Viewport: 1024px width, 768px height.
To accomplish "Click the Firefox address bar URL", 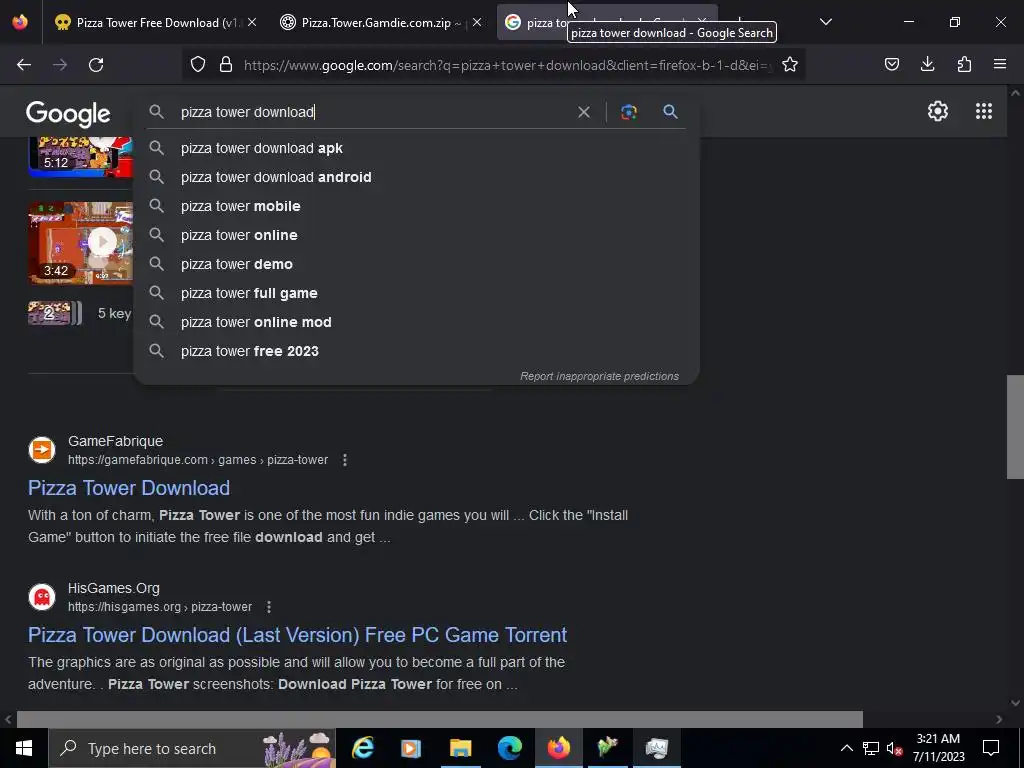I will click(x=506, y=65).
